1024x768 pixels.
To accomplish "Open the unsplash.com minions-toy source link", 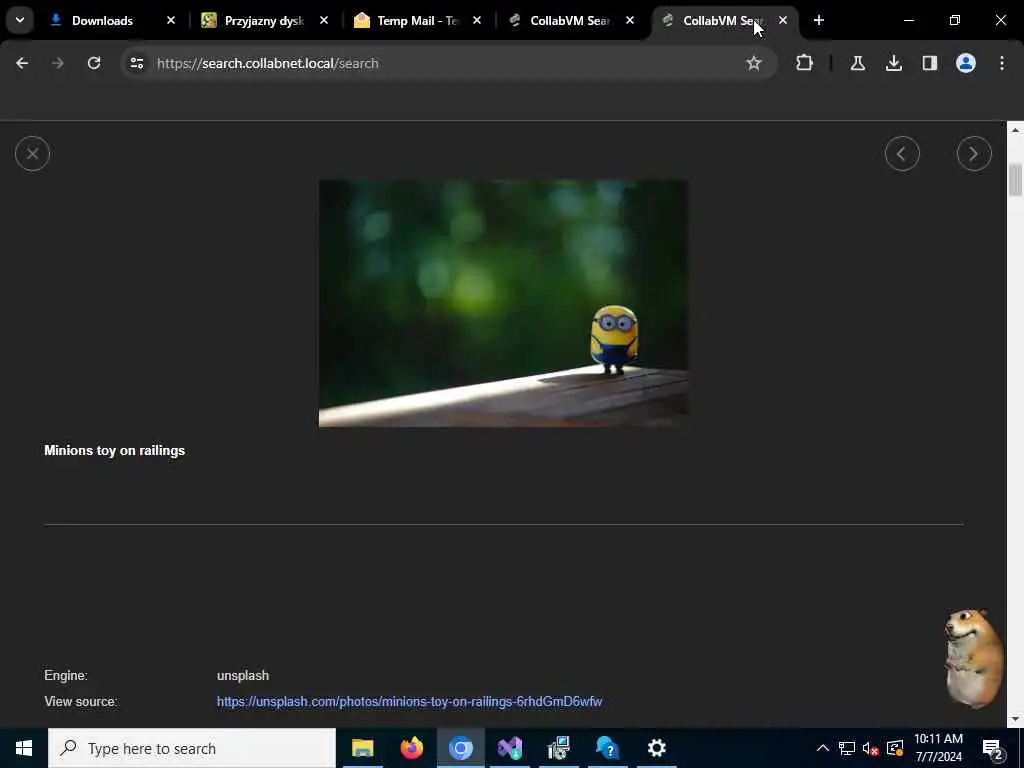I will click(x=409, y=701).
